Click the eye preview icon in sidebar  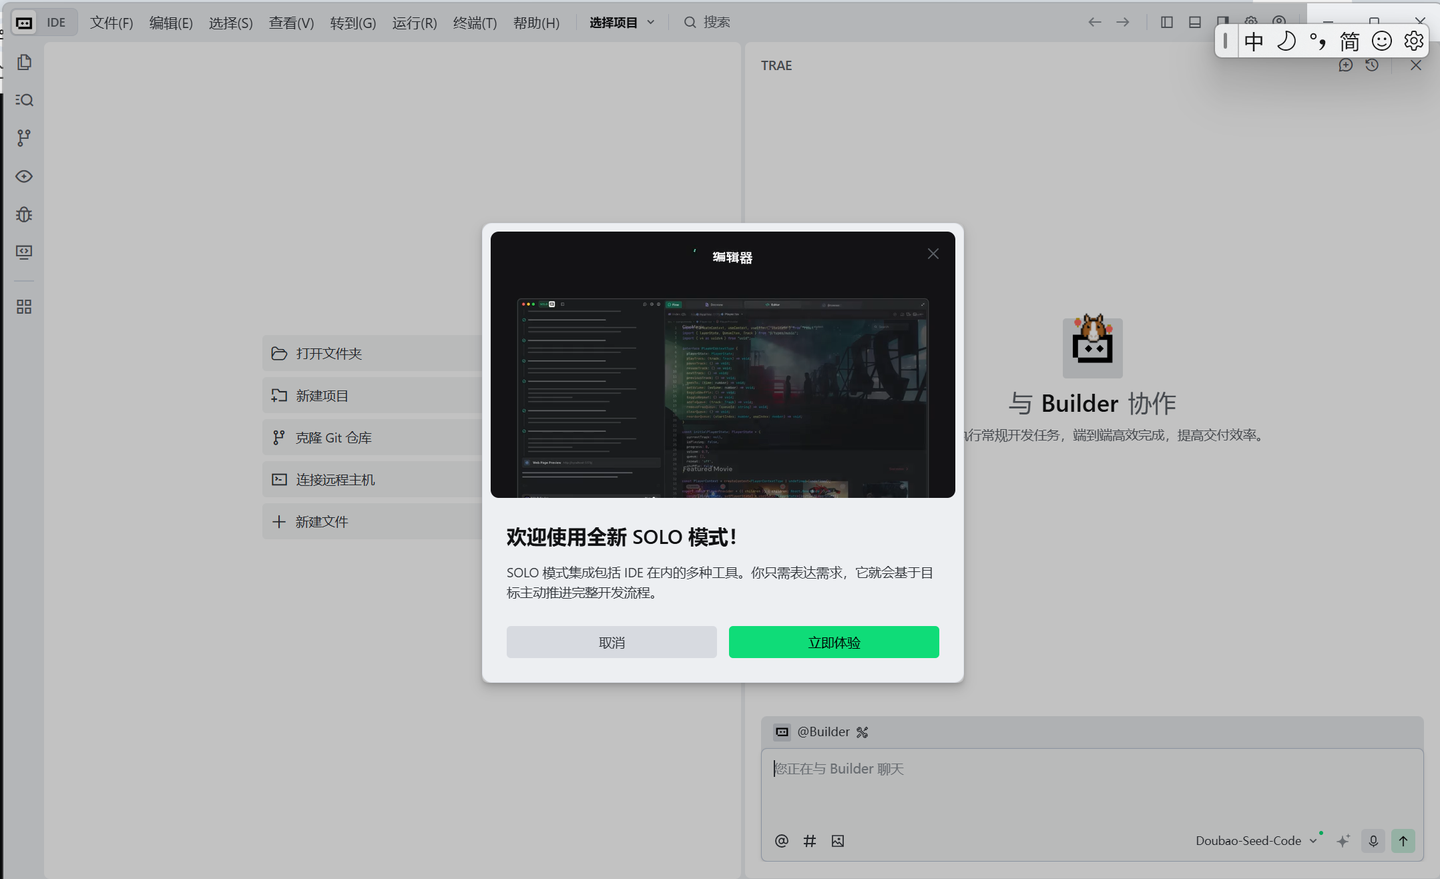tap(24, 176)
